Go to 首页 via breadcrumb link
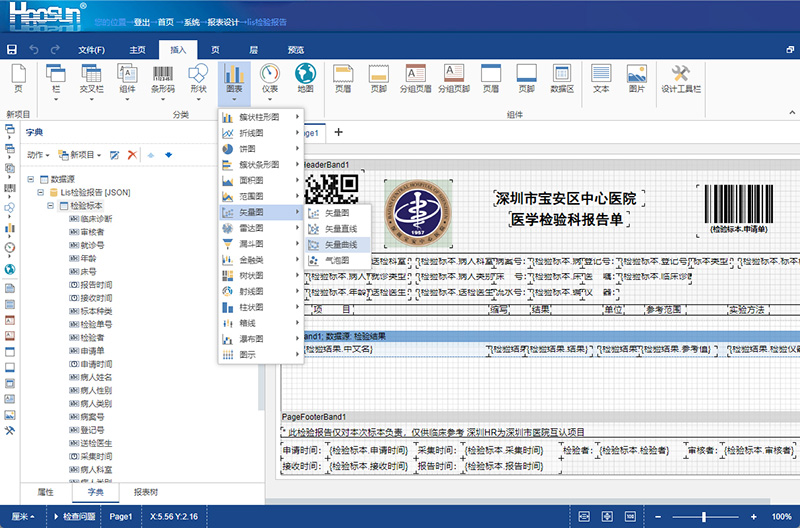Viewport: 800px width, 528px height. 166,22
